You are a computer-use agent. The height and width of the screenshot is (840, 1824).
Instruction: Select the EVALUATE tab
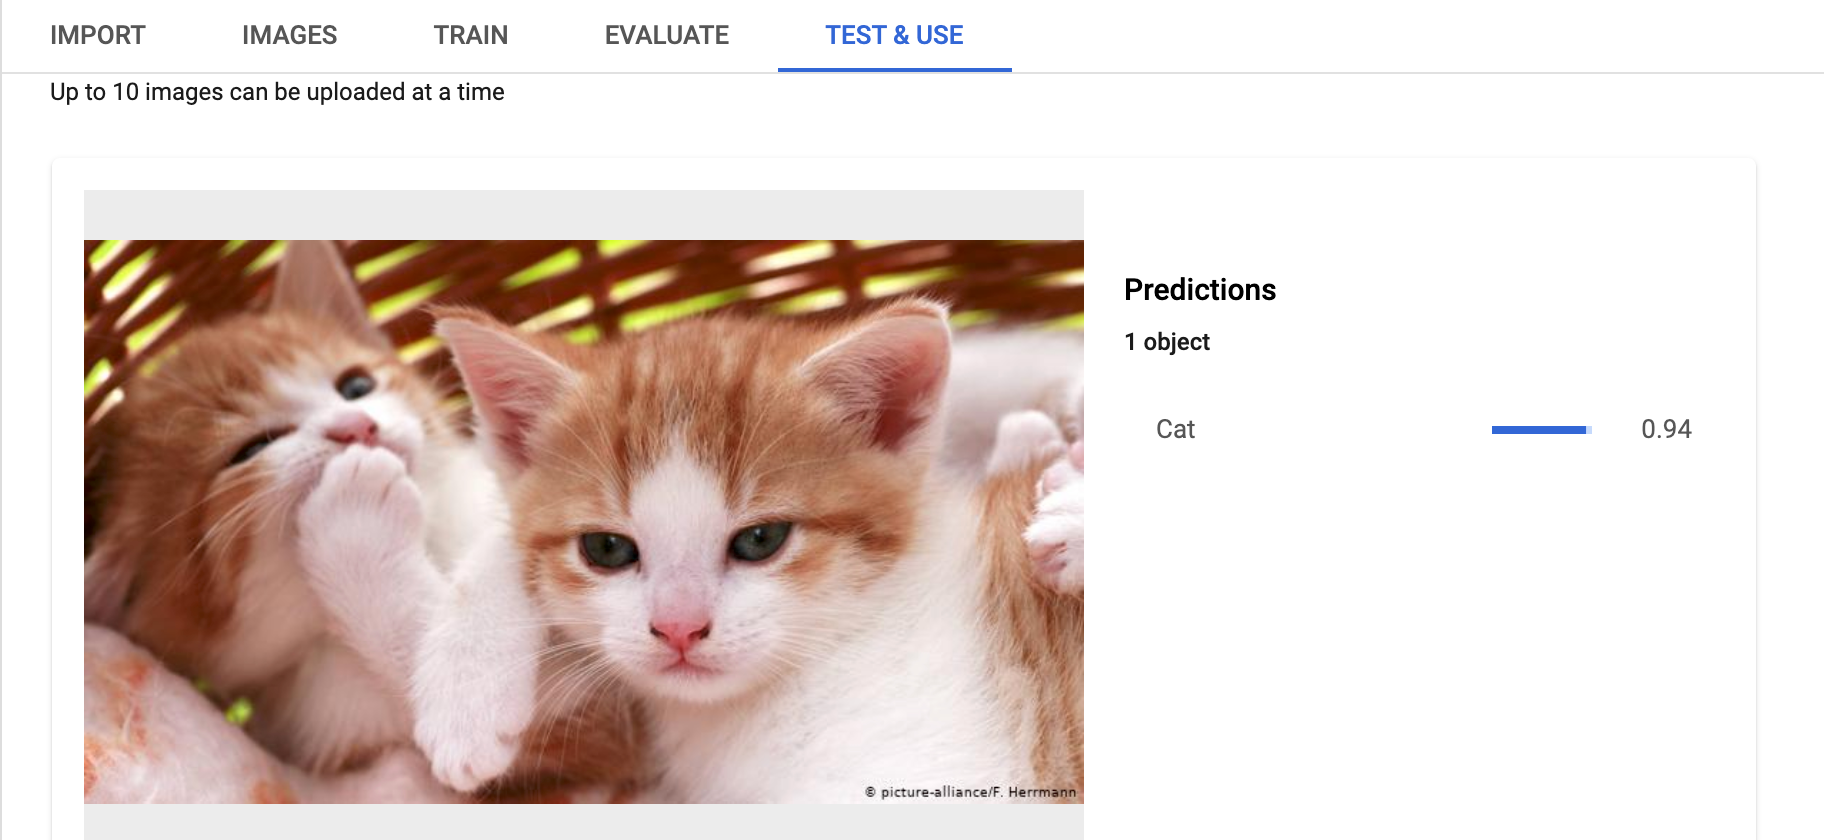coord(664,35)
